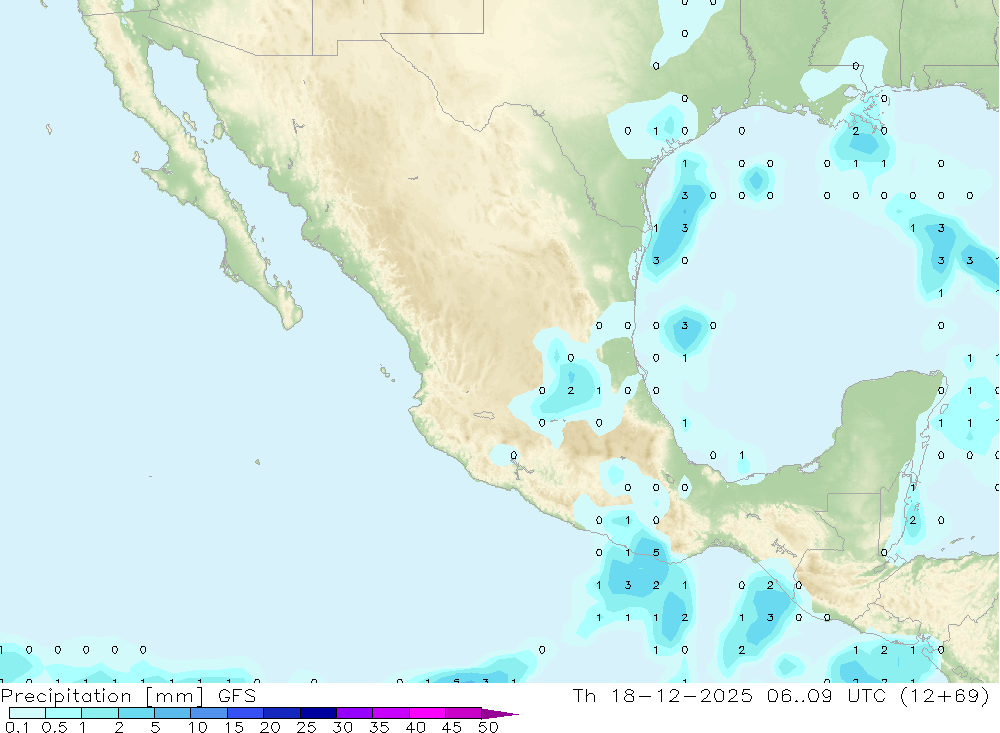Click the 45–50 mm legend color swatch
The width and height of the screenshot is (1000, 733).
(464, 713)
